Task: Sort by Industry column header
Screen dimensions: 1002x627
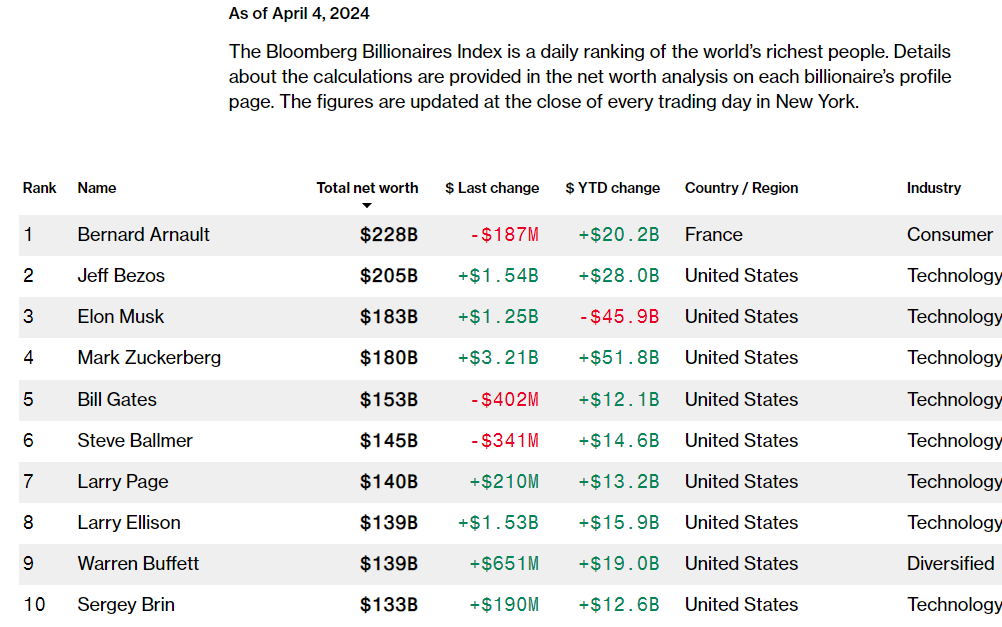Action: click(934, 188)
